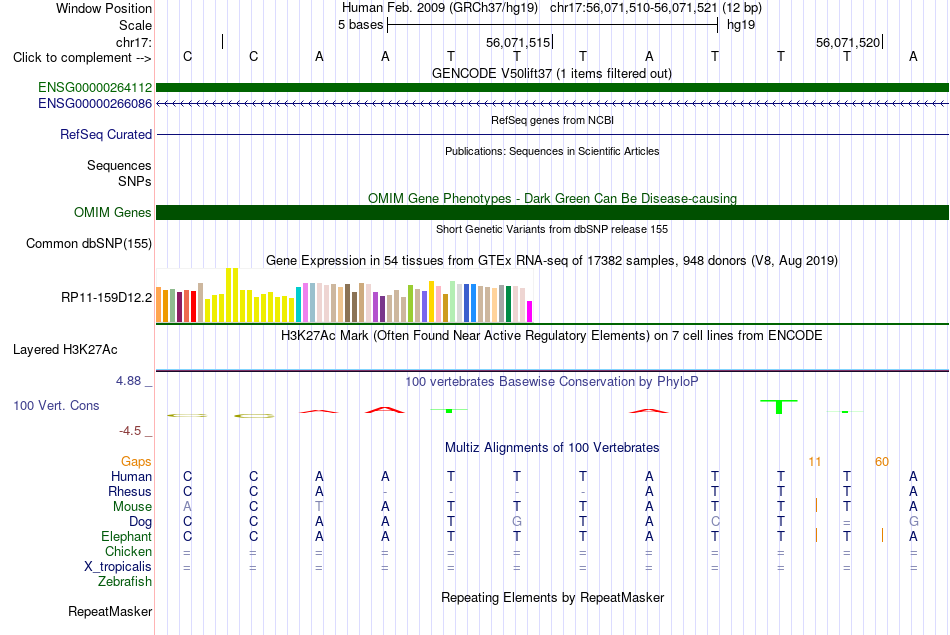Click the Dog species label
This screenshot has height=635, width=950.
[140, 522]
